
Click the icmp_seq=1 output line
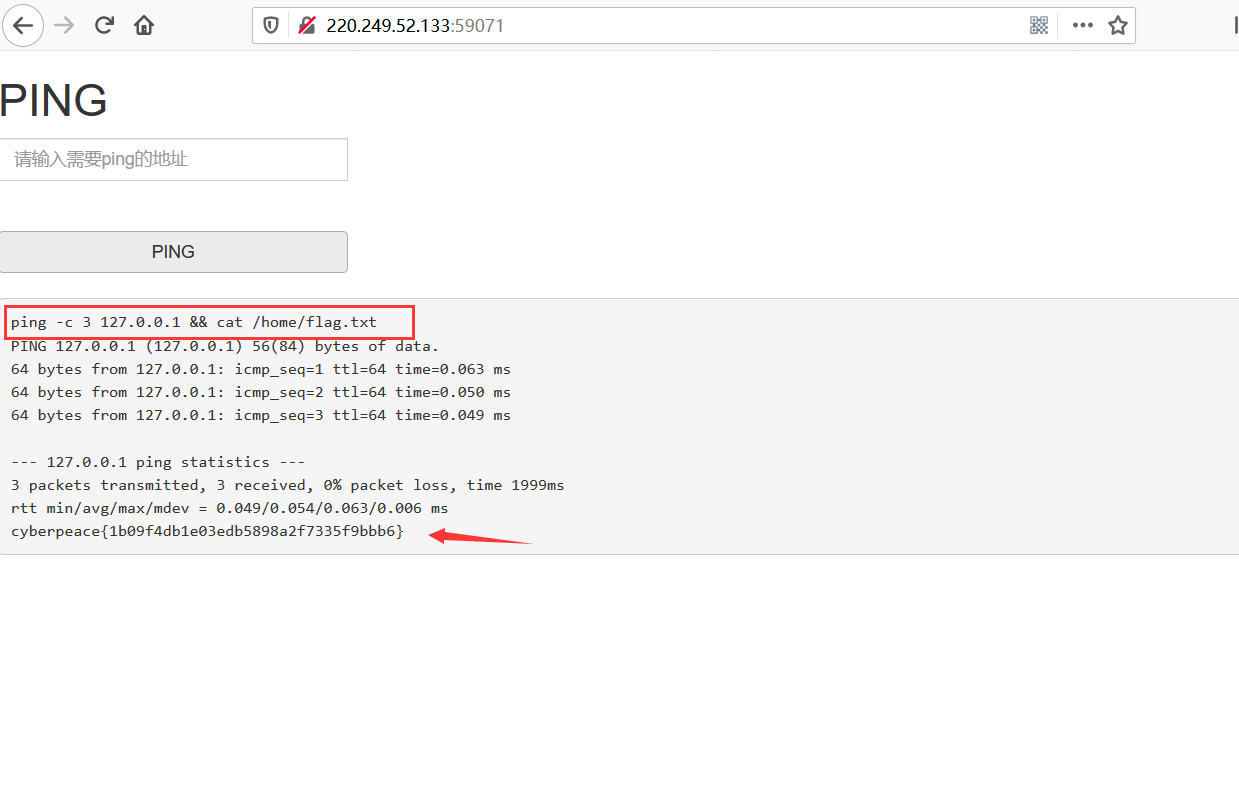(260, 369)
